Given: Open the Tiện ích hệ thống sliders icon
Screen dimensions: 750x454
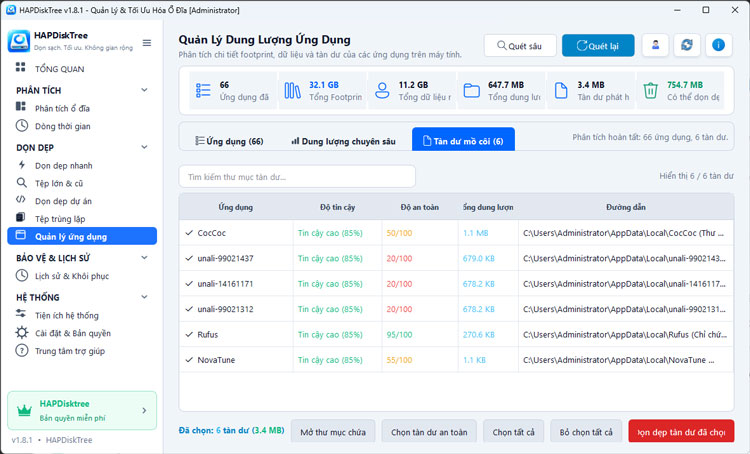Looking at the screenshot, I should (x=21, y=314).
